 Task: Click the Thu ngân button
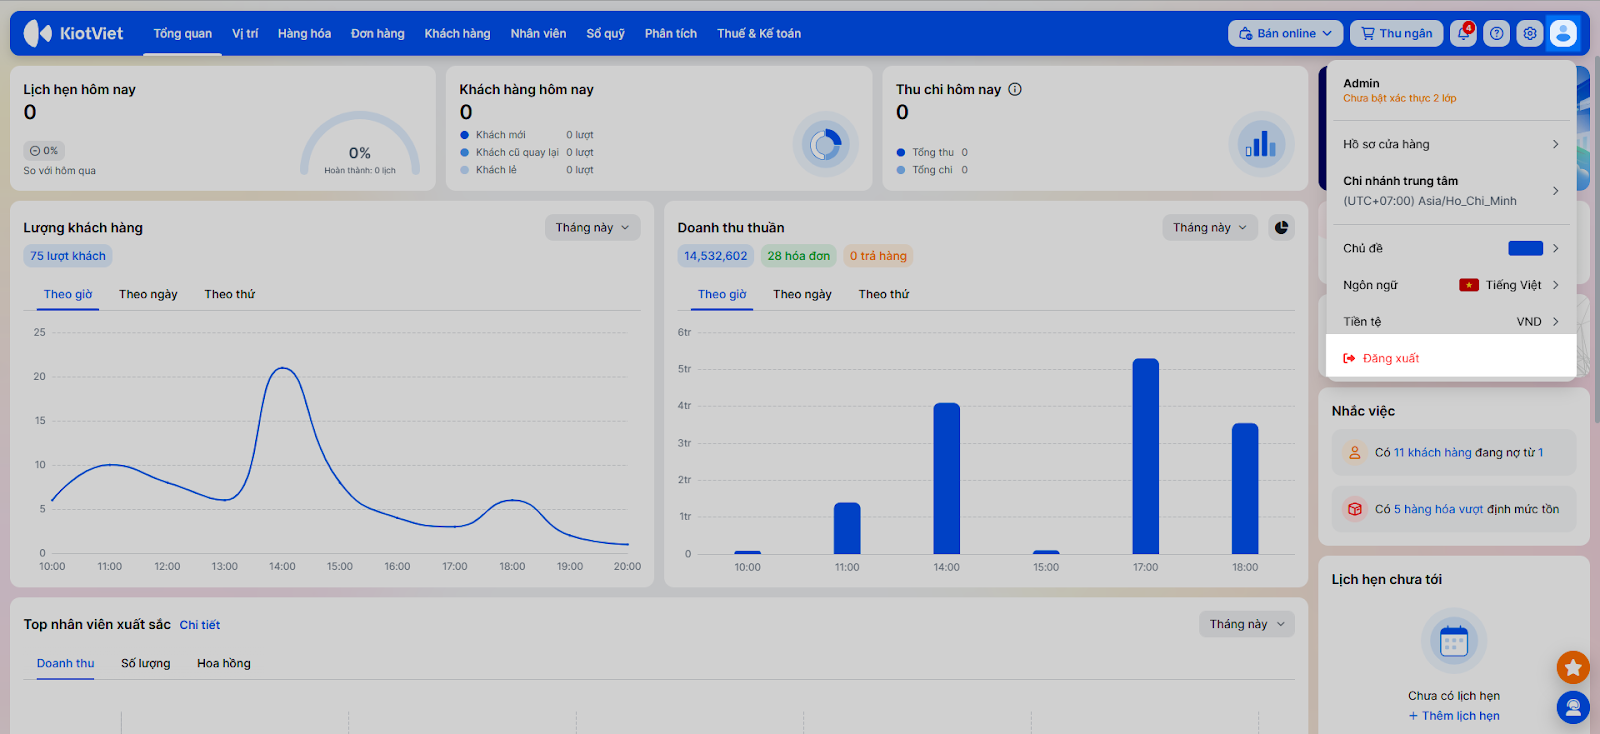(1397, 33)
